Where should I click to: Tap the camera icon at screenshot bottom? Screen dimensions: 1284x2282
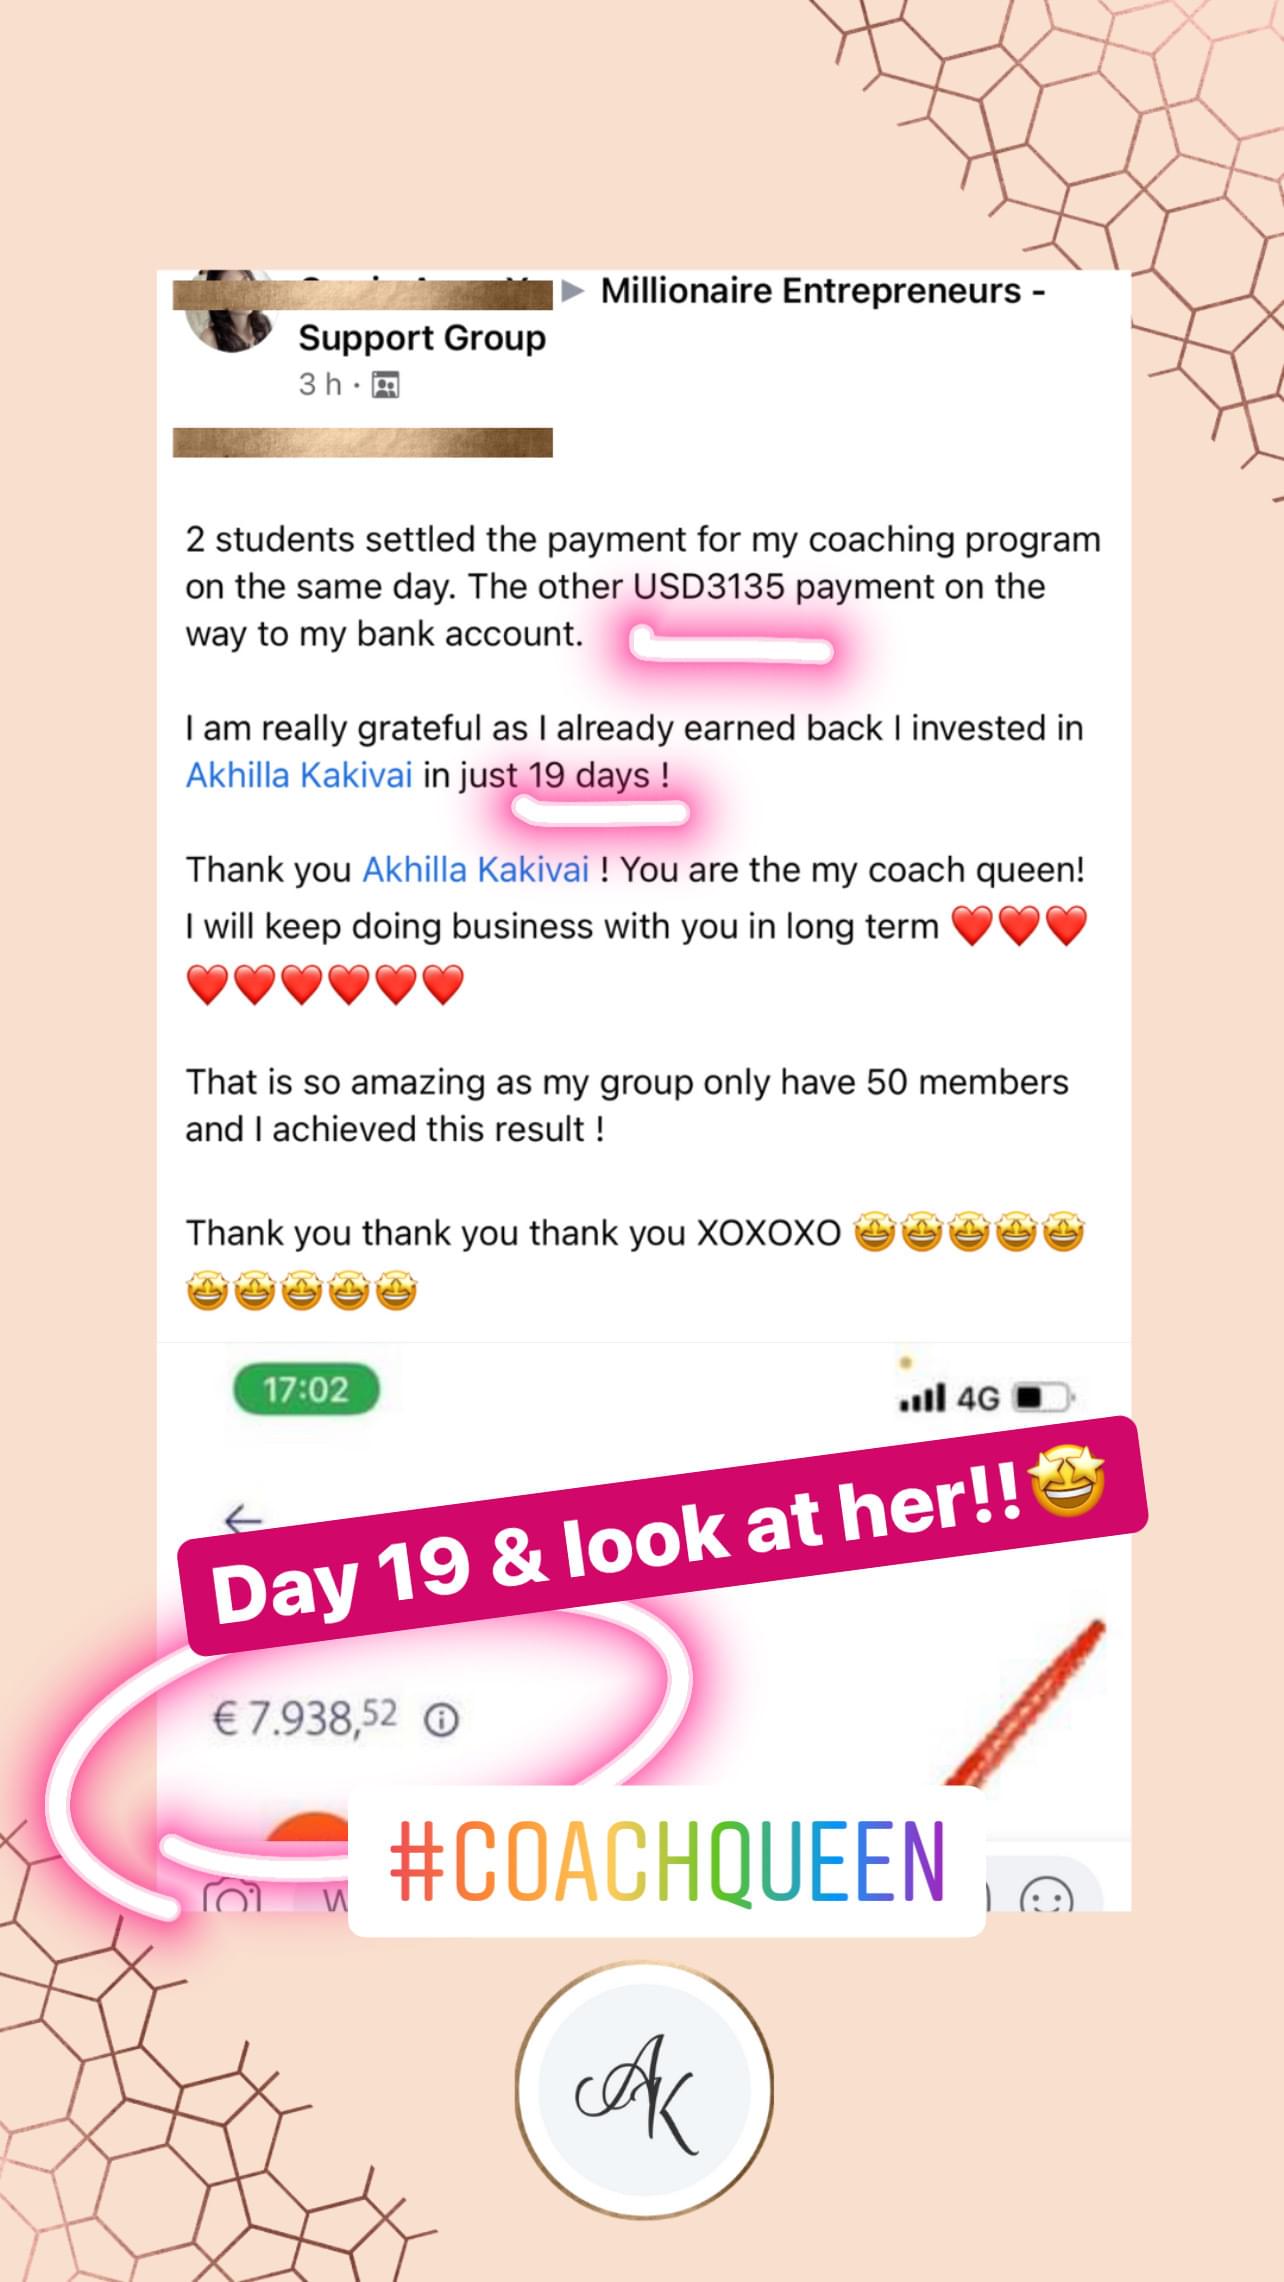click(x=232, y=1896)
